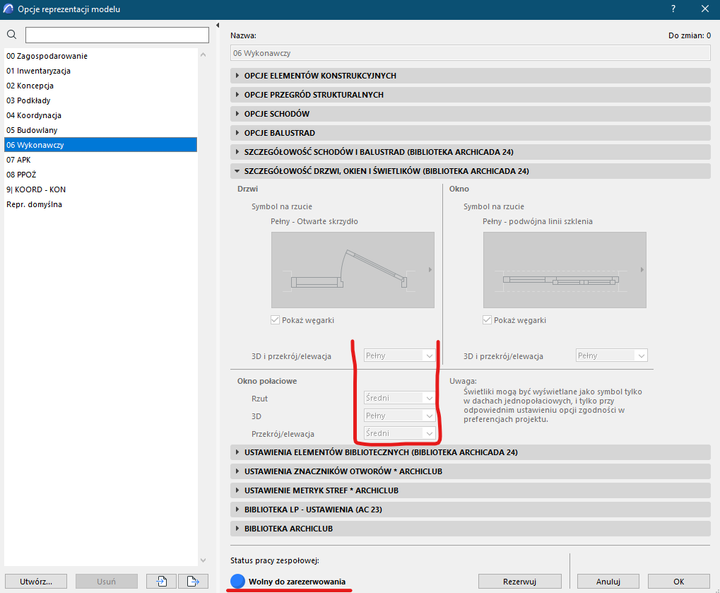The image size is (720, 593).
Task: Click list scrollbar down arrow
Action: 203,560
